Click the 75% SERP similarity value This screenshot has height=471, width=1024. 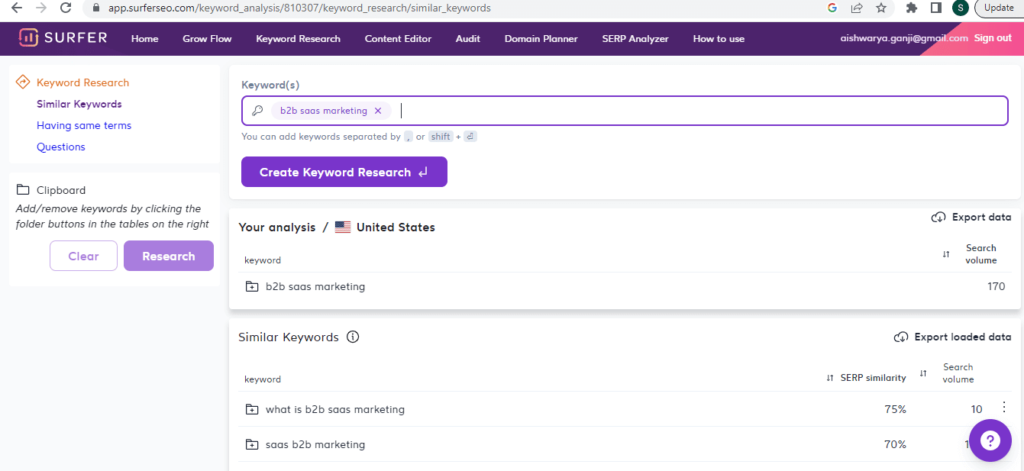point(895,410)
